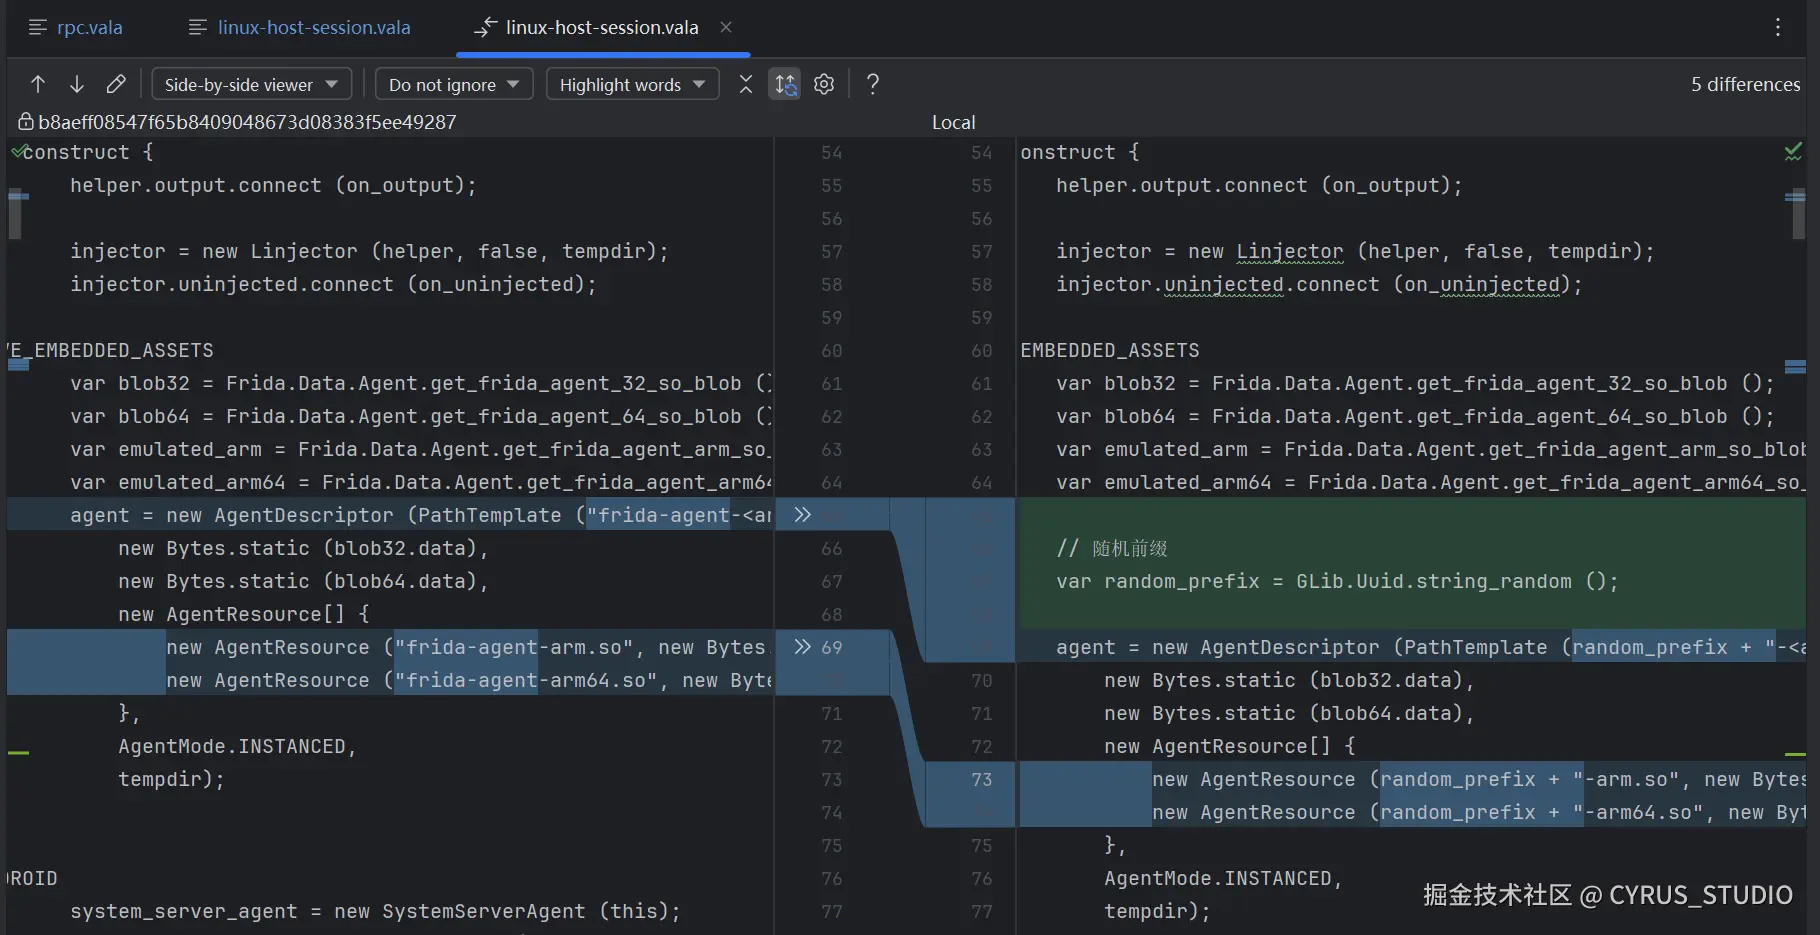Toggle collapse unchanged fragments
The width and height of the screenshot is (1820, 935).
(x=746, y=84)
